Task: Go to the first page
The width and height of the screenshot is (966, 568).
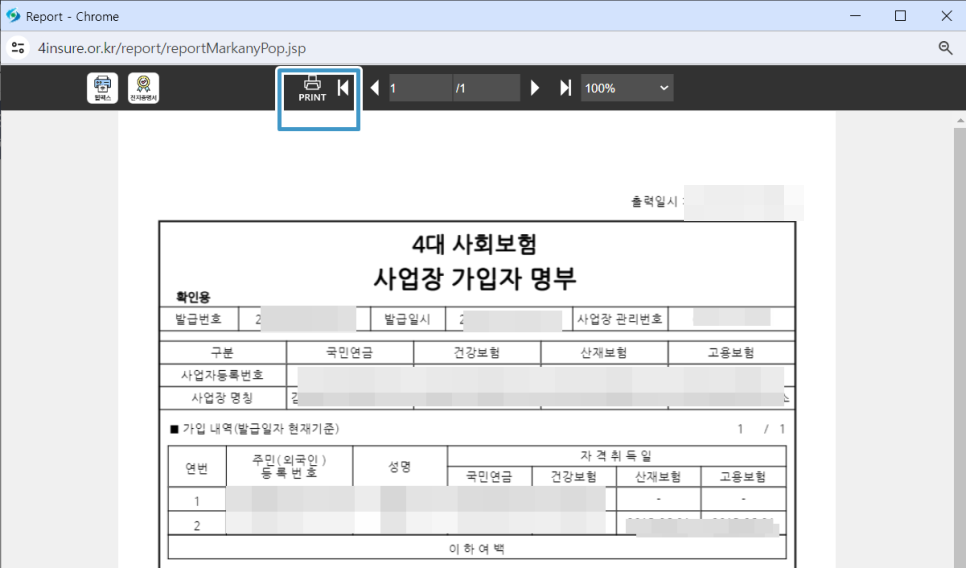Action: coord(343,88)
